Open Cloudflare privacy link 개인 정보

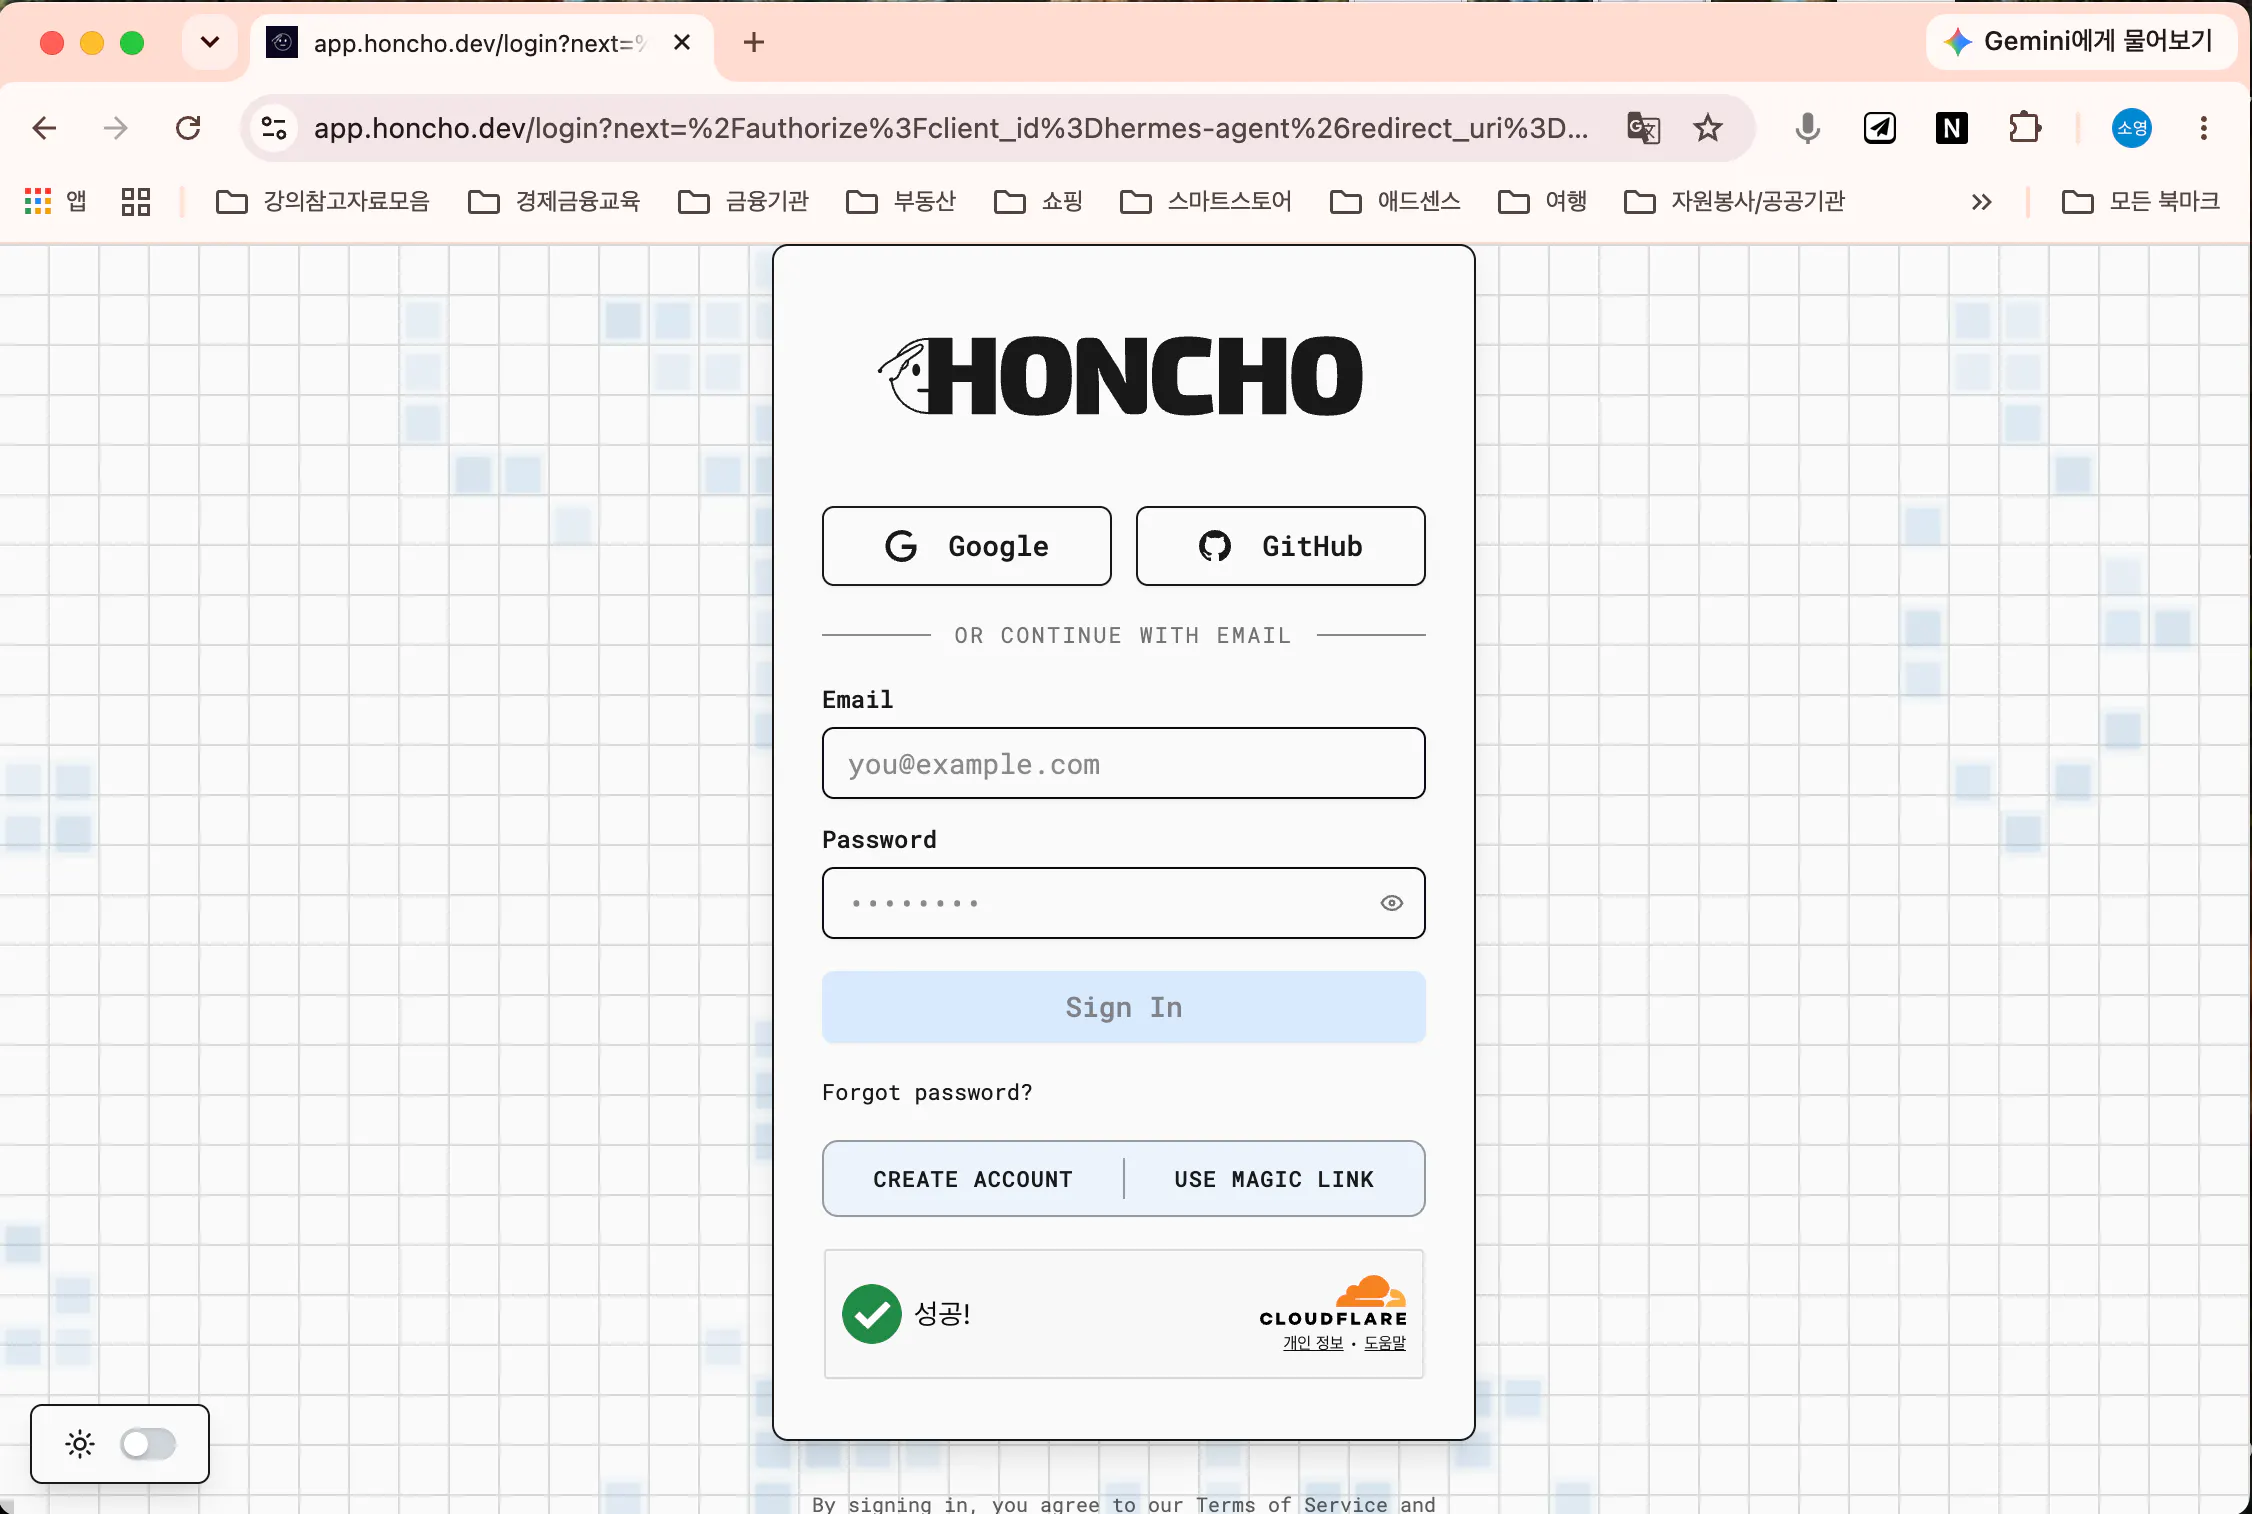(x=1313, y=1343)
